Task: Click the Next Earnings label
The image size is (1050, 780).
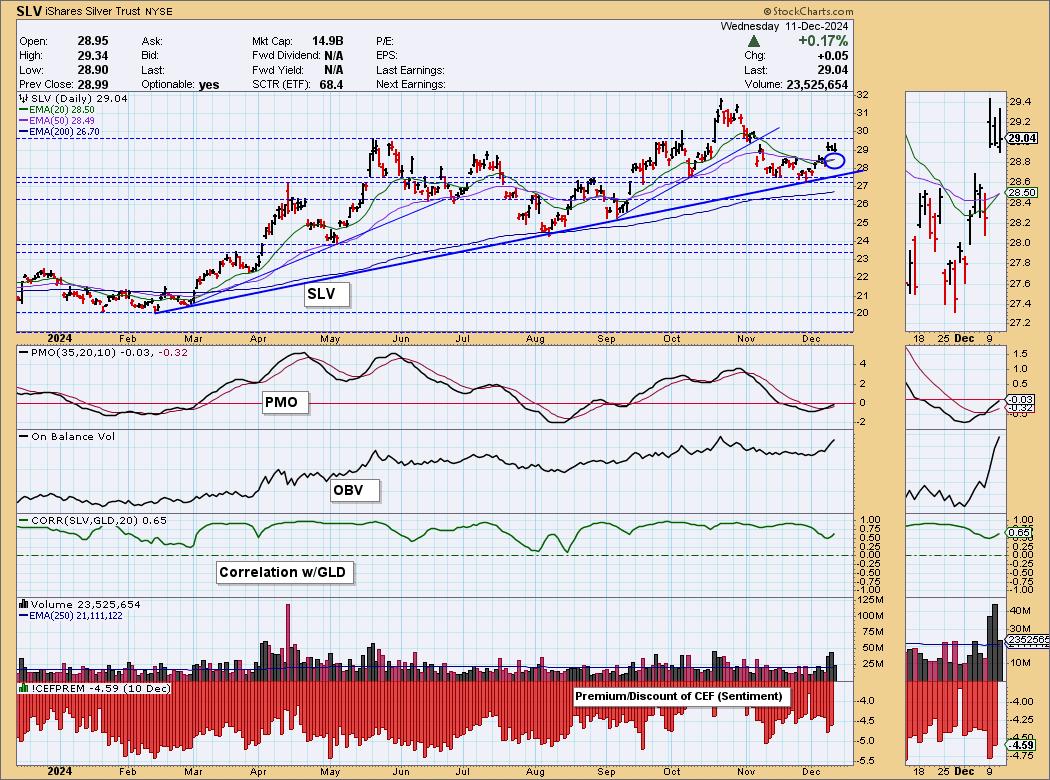Action: [x=410, y=84]
